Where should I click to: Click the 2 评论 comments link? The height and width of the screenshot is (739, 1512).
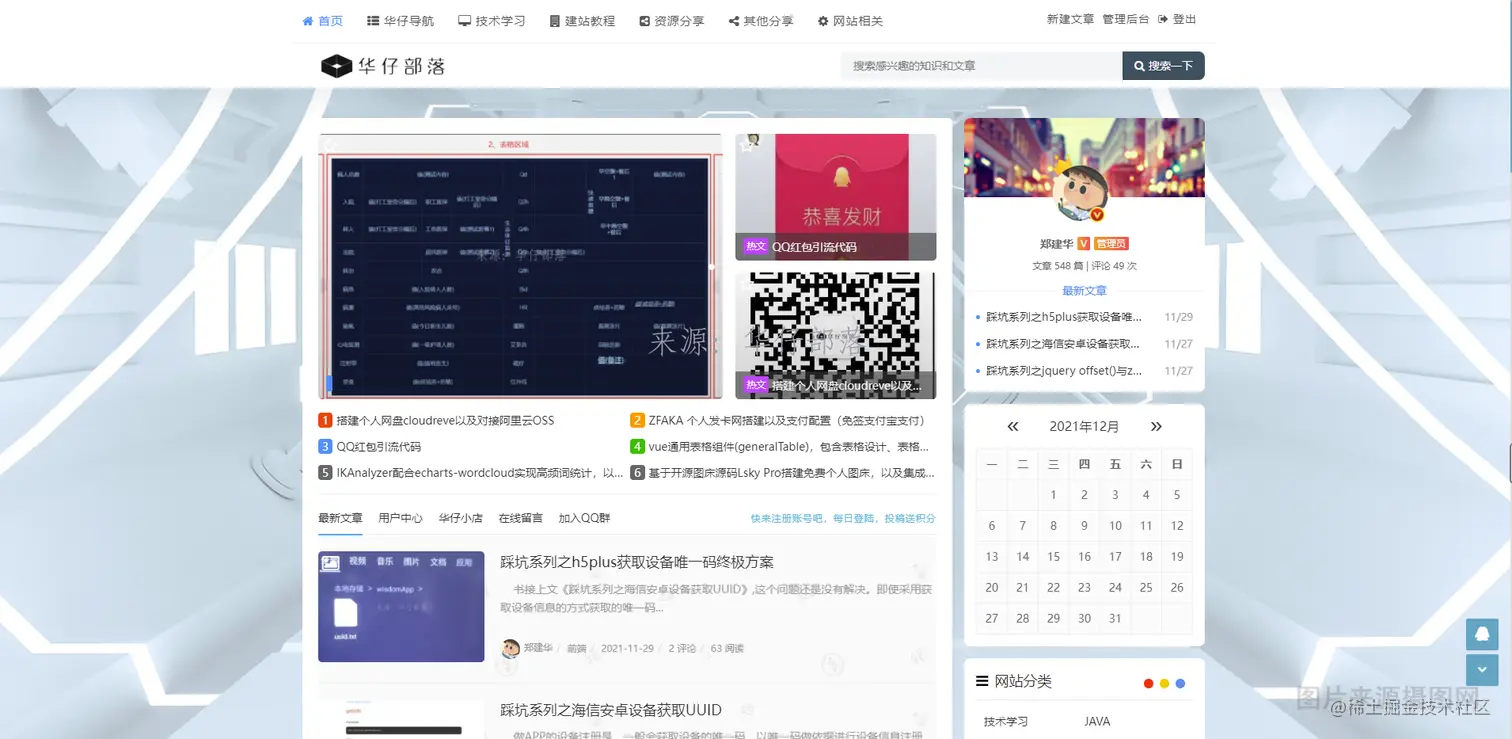682,648
